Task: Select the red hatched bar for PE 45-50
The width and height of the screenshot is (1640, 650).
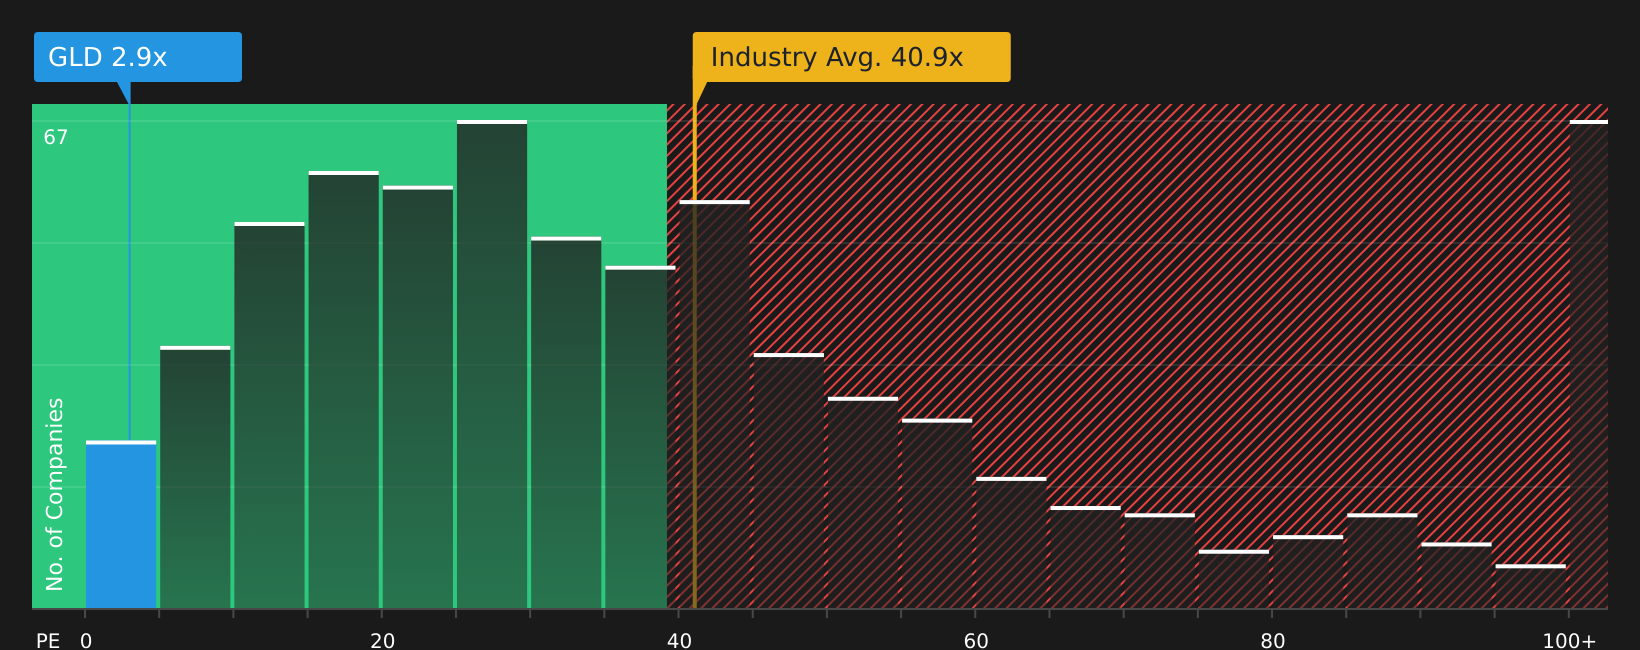Action: (789, 481)
